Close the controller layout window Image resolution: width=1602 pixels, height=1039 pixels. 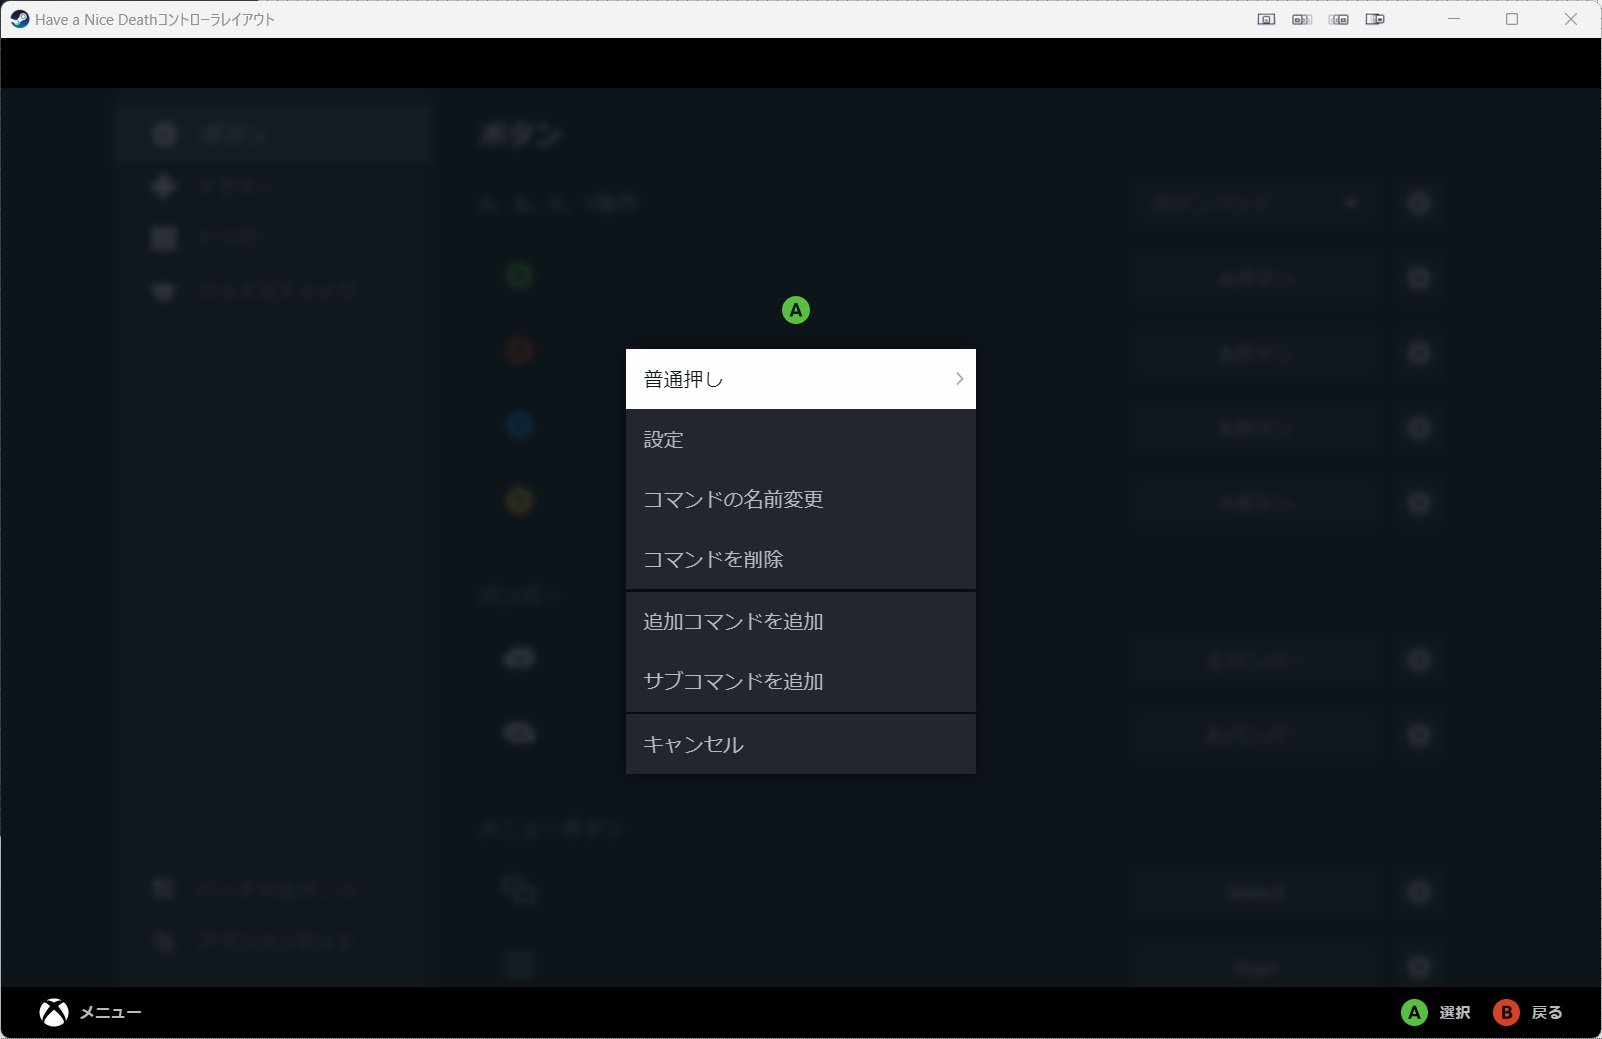click(x=1571, y=19)
